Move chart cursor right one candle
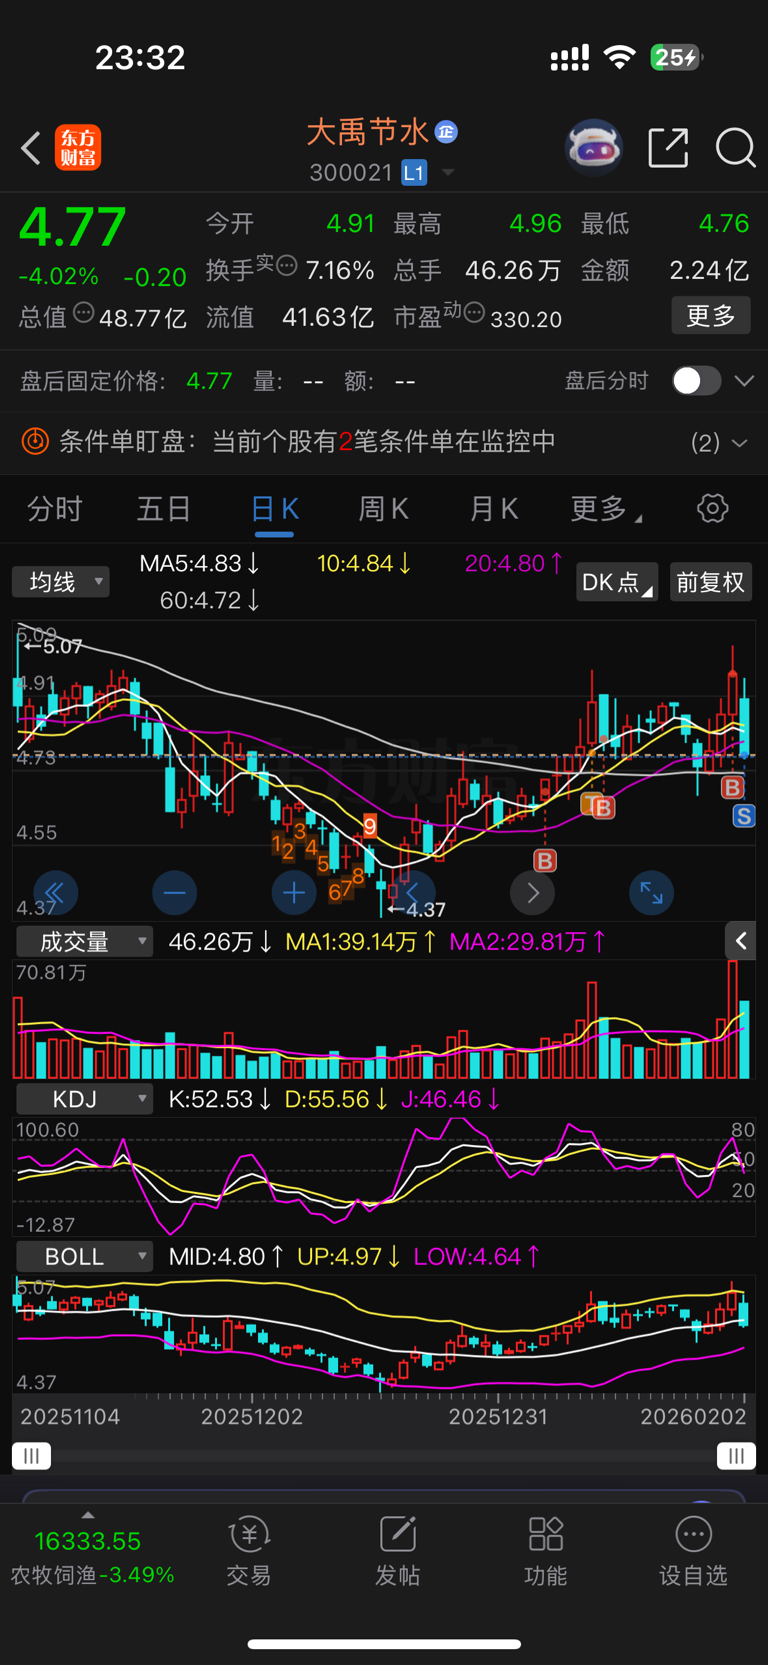The height and width of the screenshot is (1665, 769). [532, 893]
